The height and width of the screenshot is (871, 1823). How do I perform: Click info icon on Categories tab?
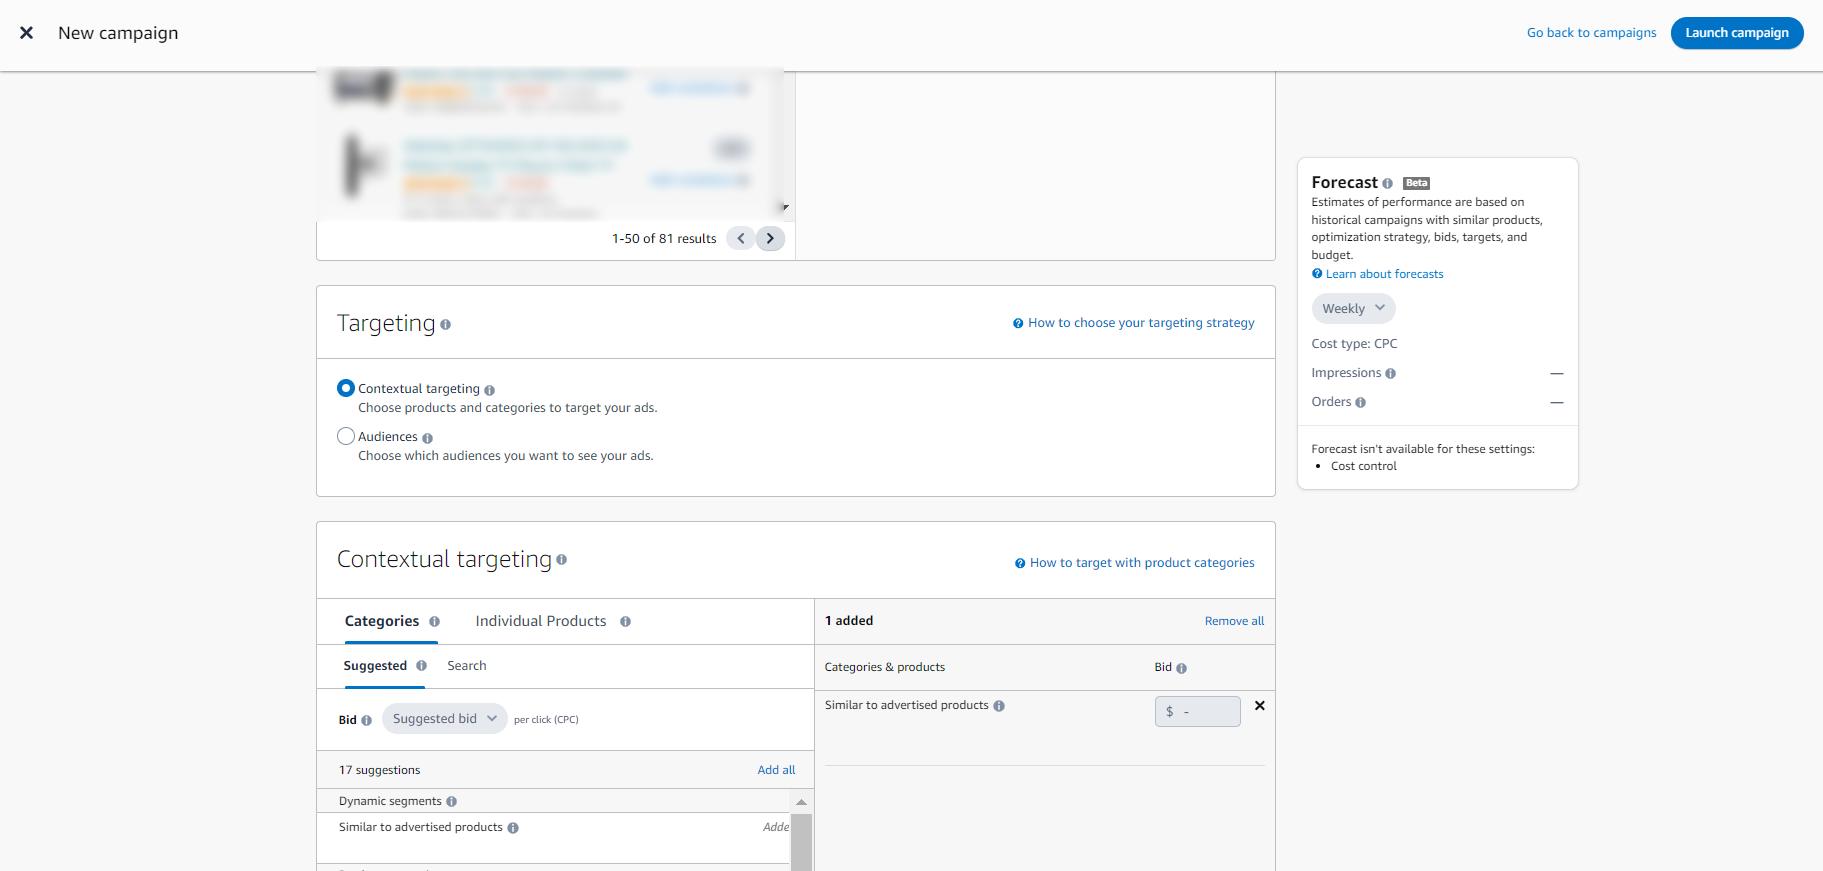click(434, 622)
